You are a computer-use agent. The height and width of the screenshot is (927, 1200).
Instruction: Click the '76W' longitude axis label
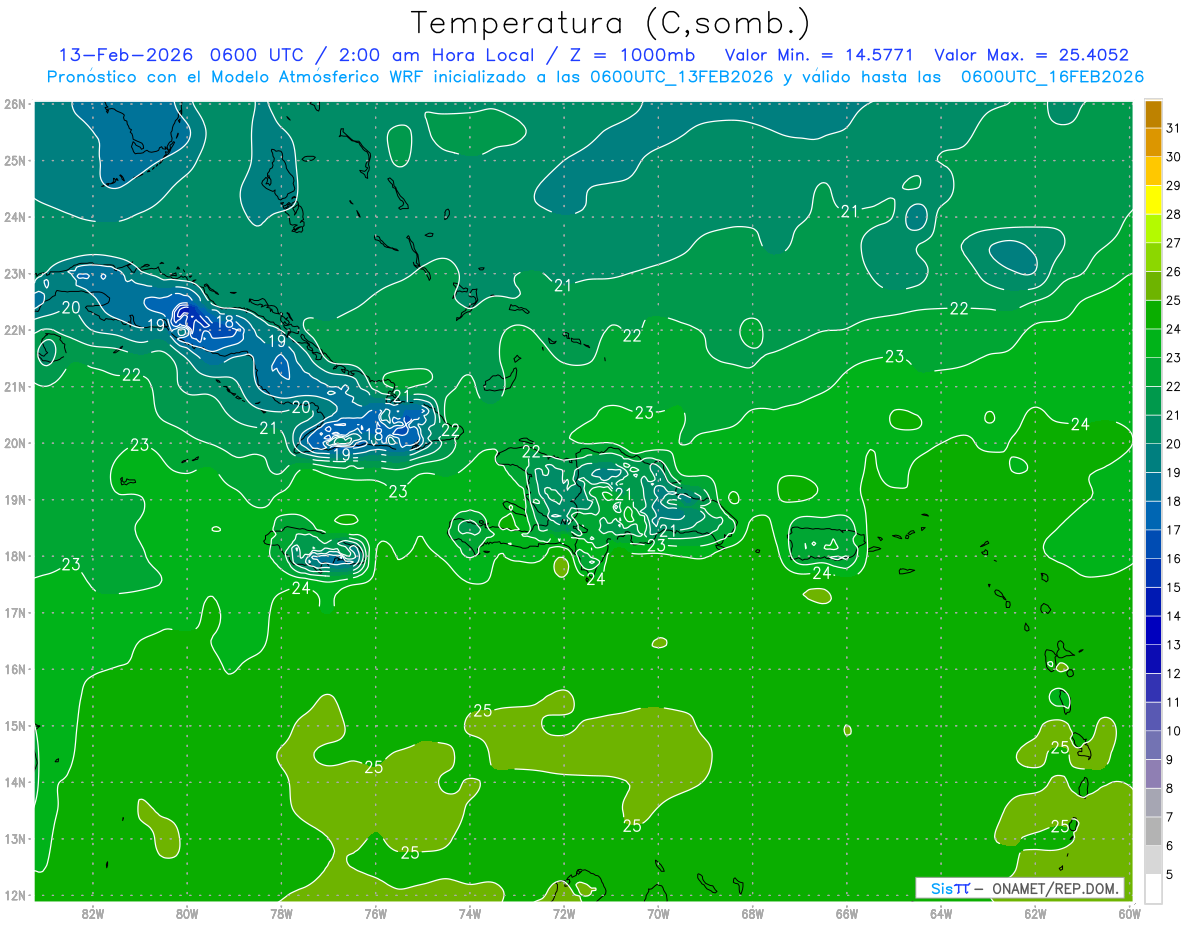pyautogui.click(x=375, y=912)
